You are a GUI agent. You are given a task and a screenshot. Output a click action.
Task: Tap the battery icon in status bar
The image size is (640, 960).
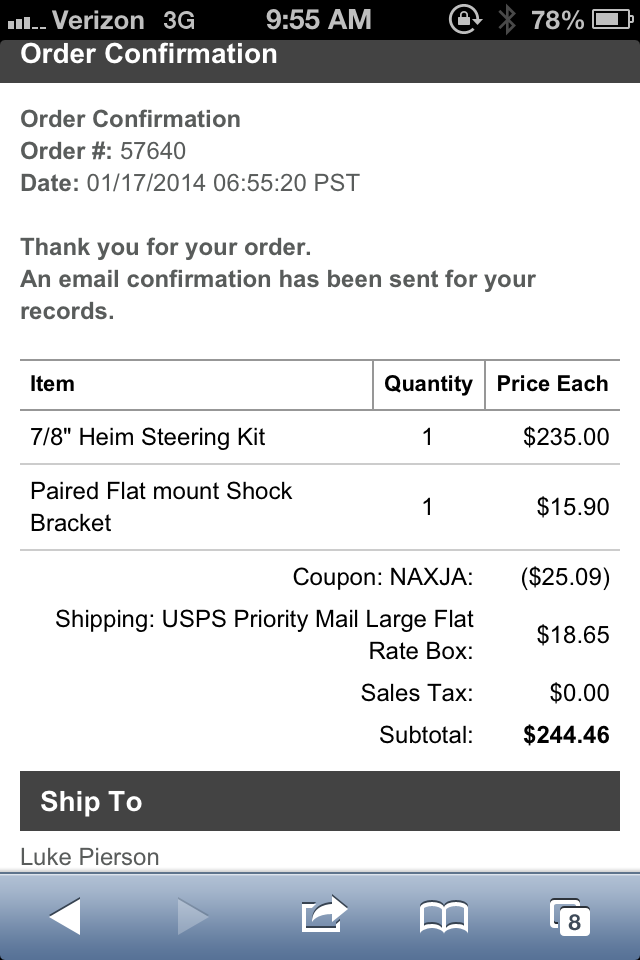[612, 20]
